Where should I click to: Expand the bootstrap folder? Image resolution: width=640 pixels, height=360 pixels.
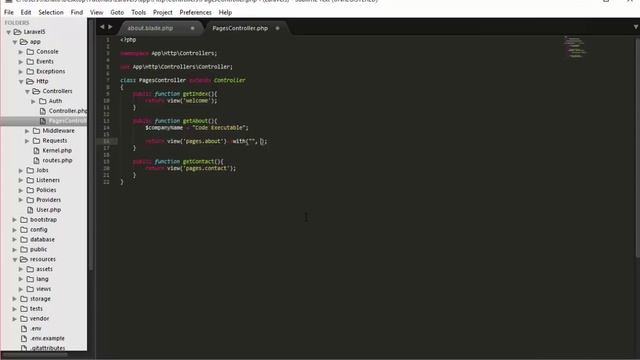[15, 220]
